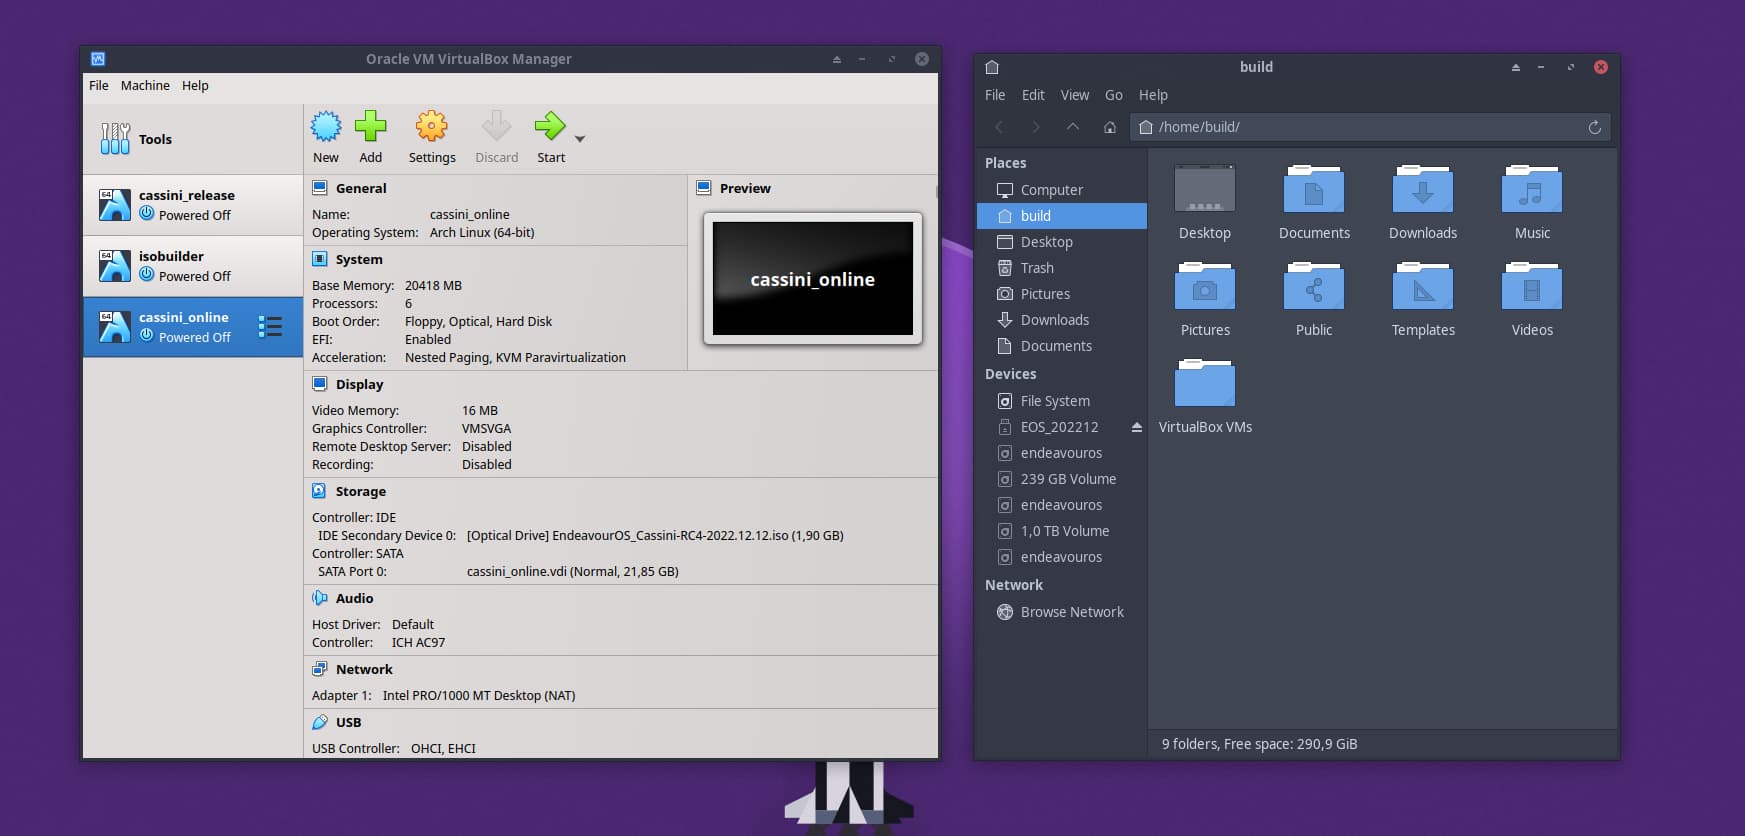Select the Documents folder icon in build window
This screenshot has width=1745, height=836.
(1314, 188)
